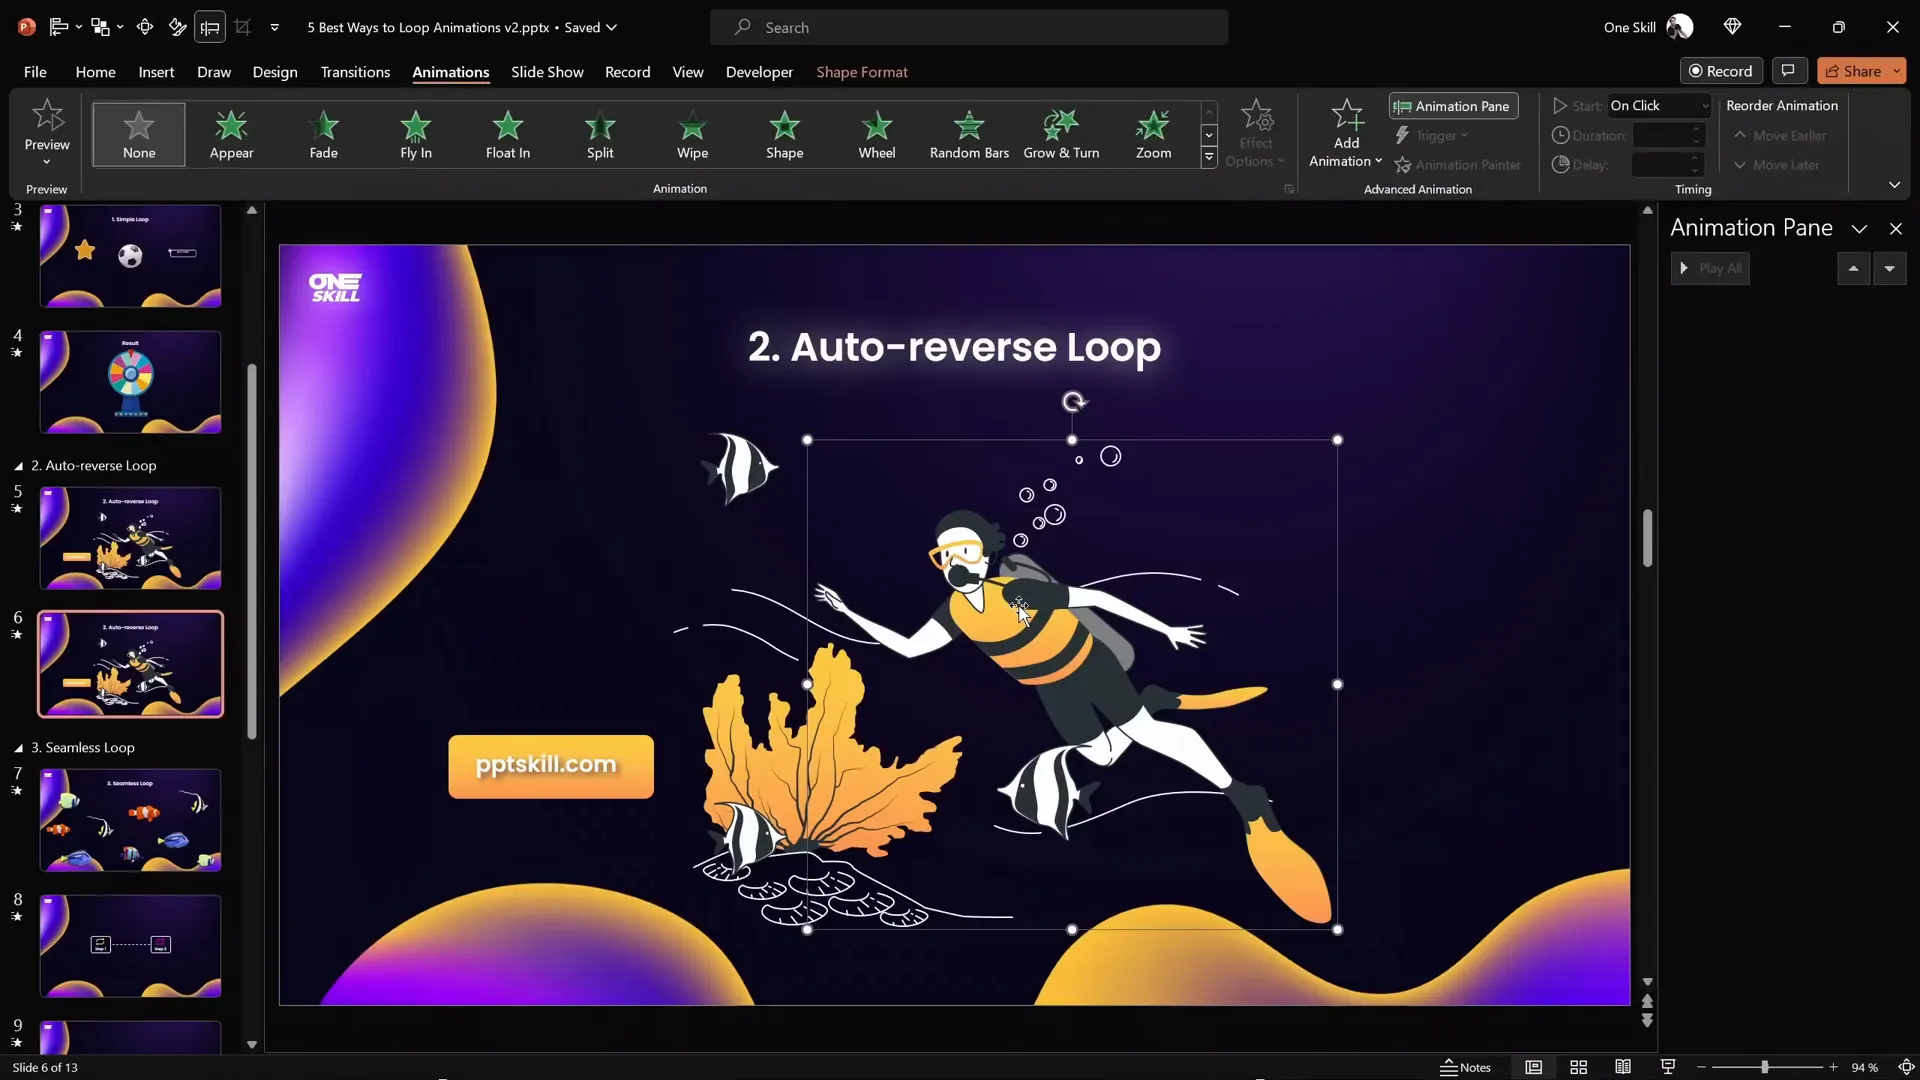The image size is (1920, 1080).
Task: Click Play All in Animation Pane
Action: point(1710,268)
